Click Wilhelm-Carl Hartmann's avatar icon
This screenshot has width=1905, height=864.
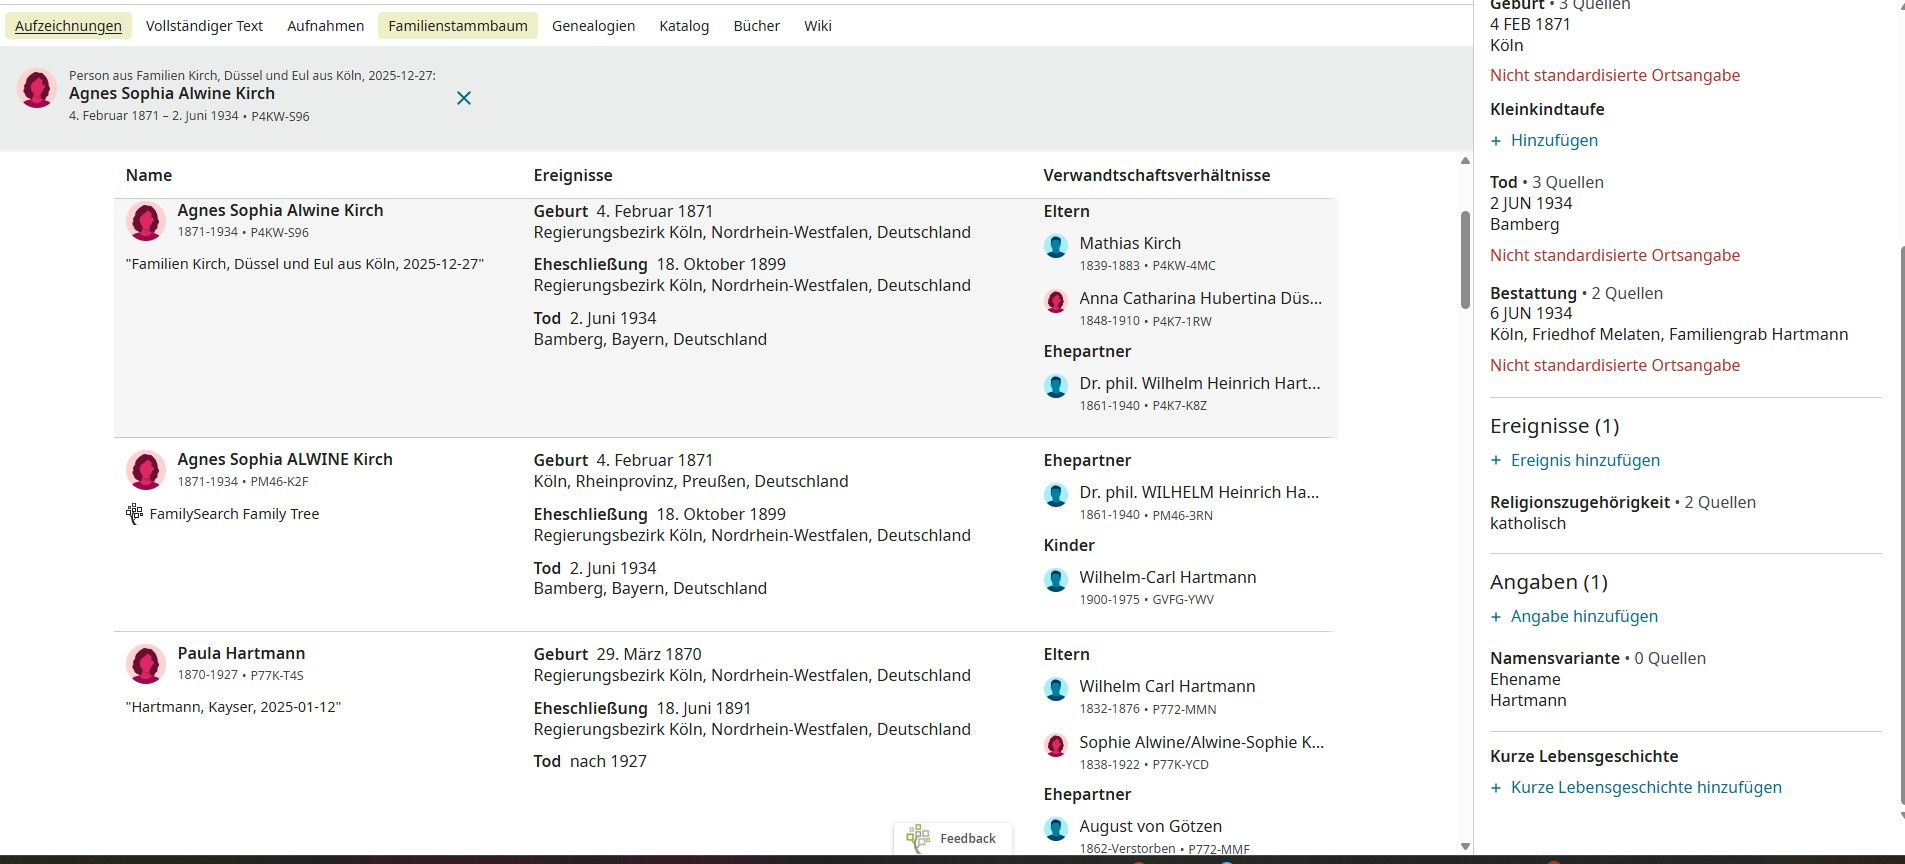tap(1056, 580)
